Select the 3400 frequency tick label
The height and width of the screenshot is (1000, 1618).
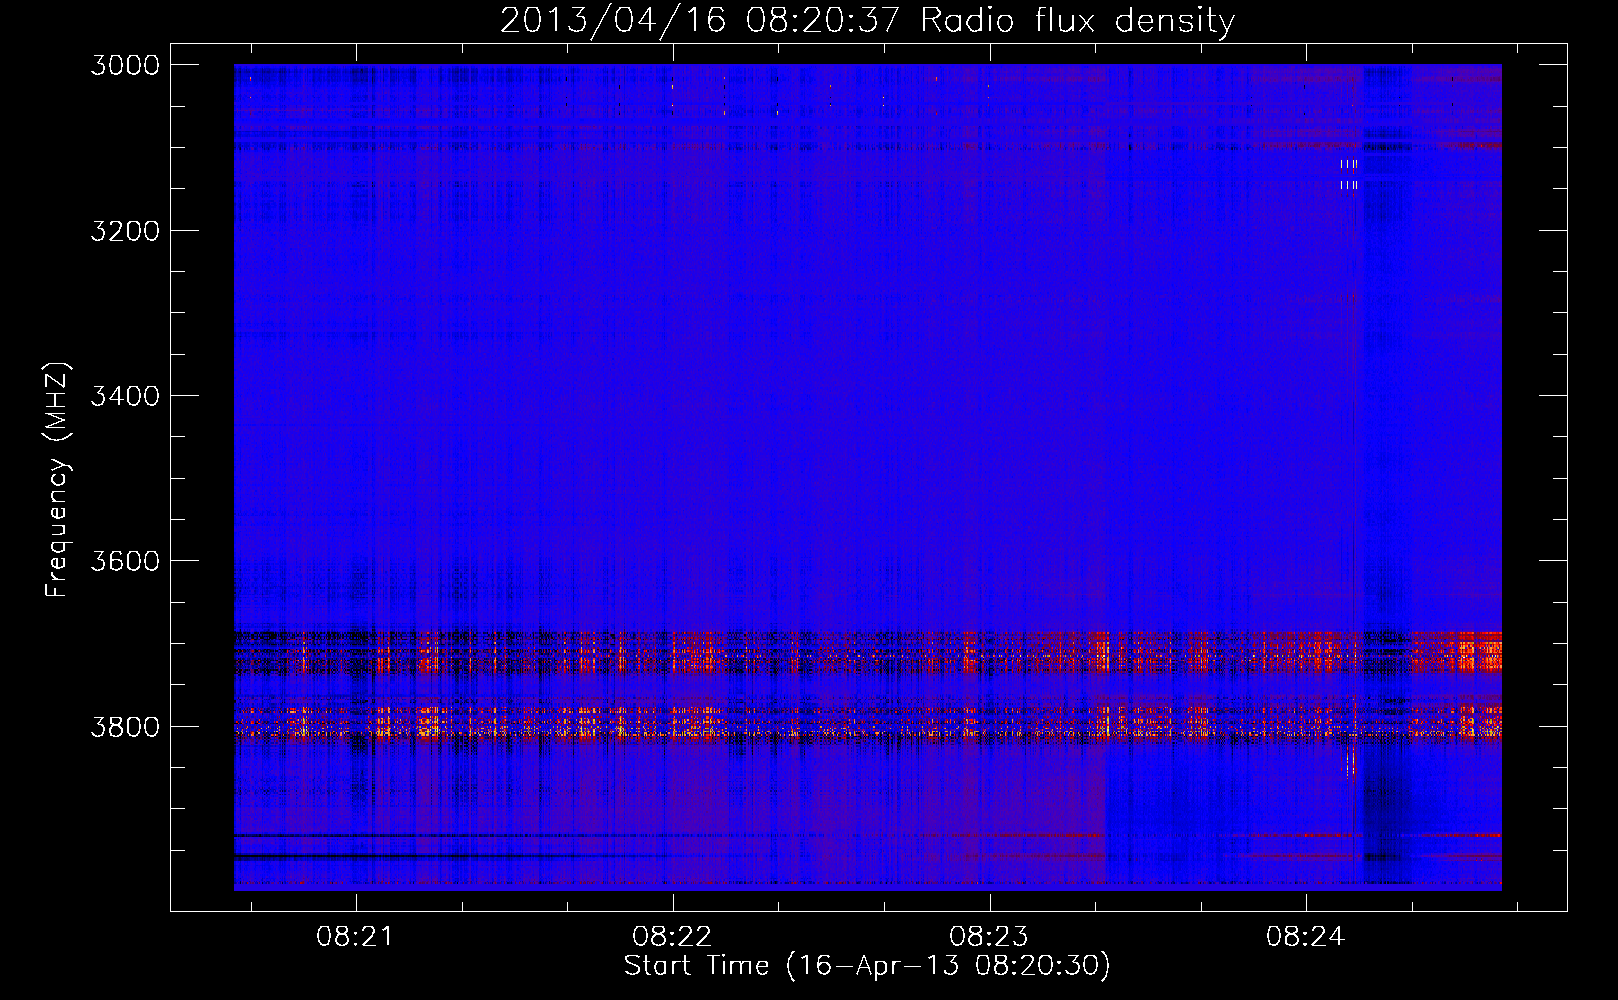[125, 396]
